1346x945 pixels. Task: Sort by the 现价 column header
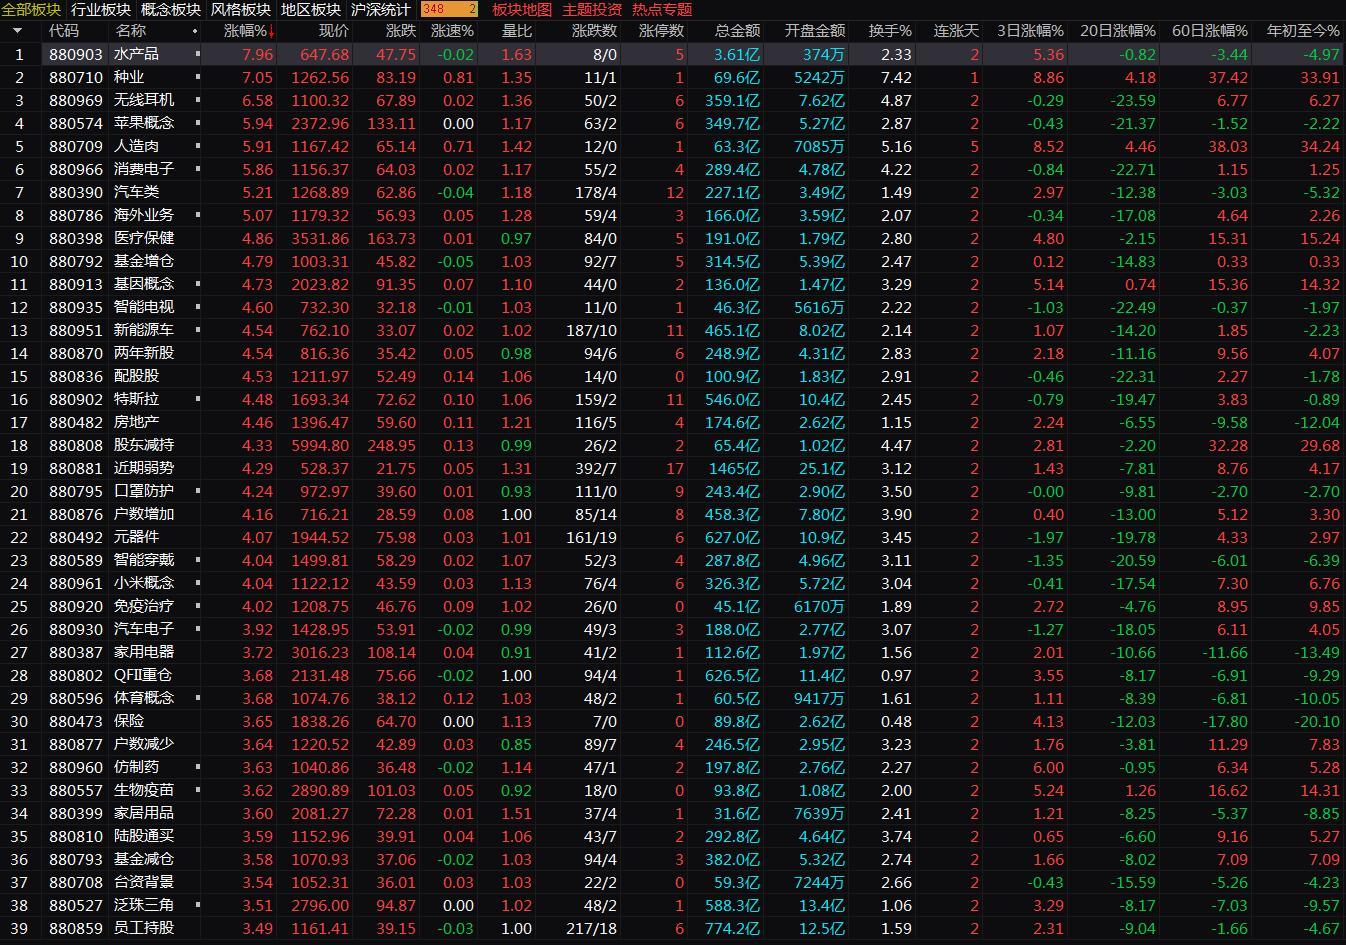click(333, 31)
